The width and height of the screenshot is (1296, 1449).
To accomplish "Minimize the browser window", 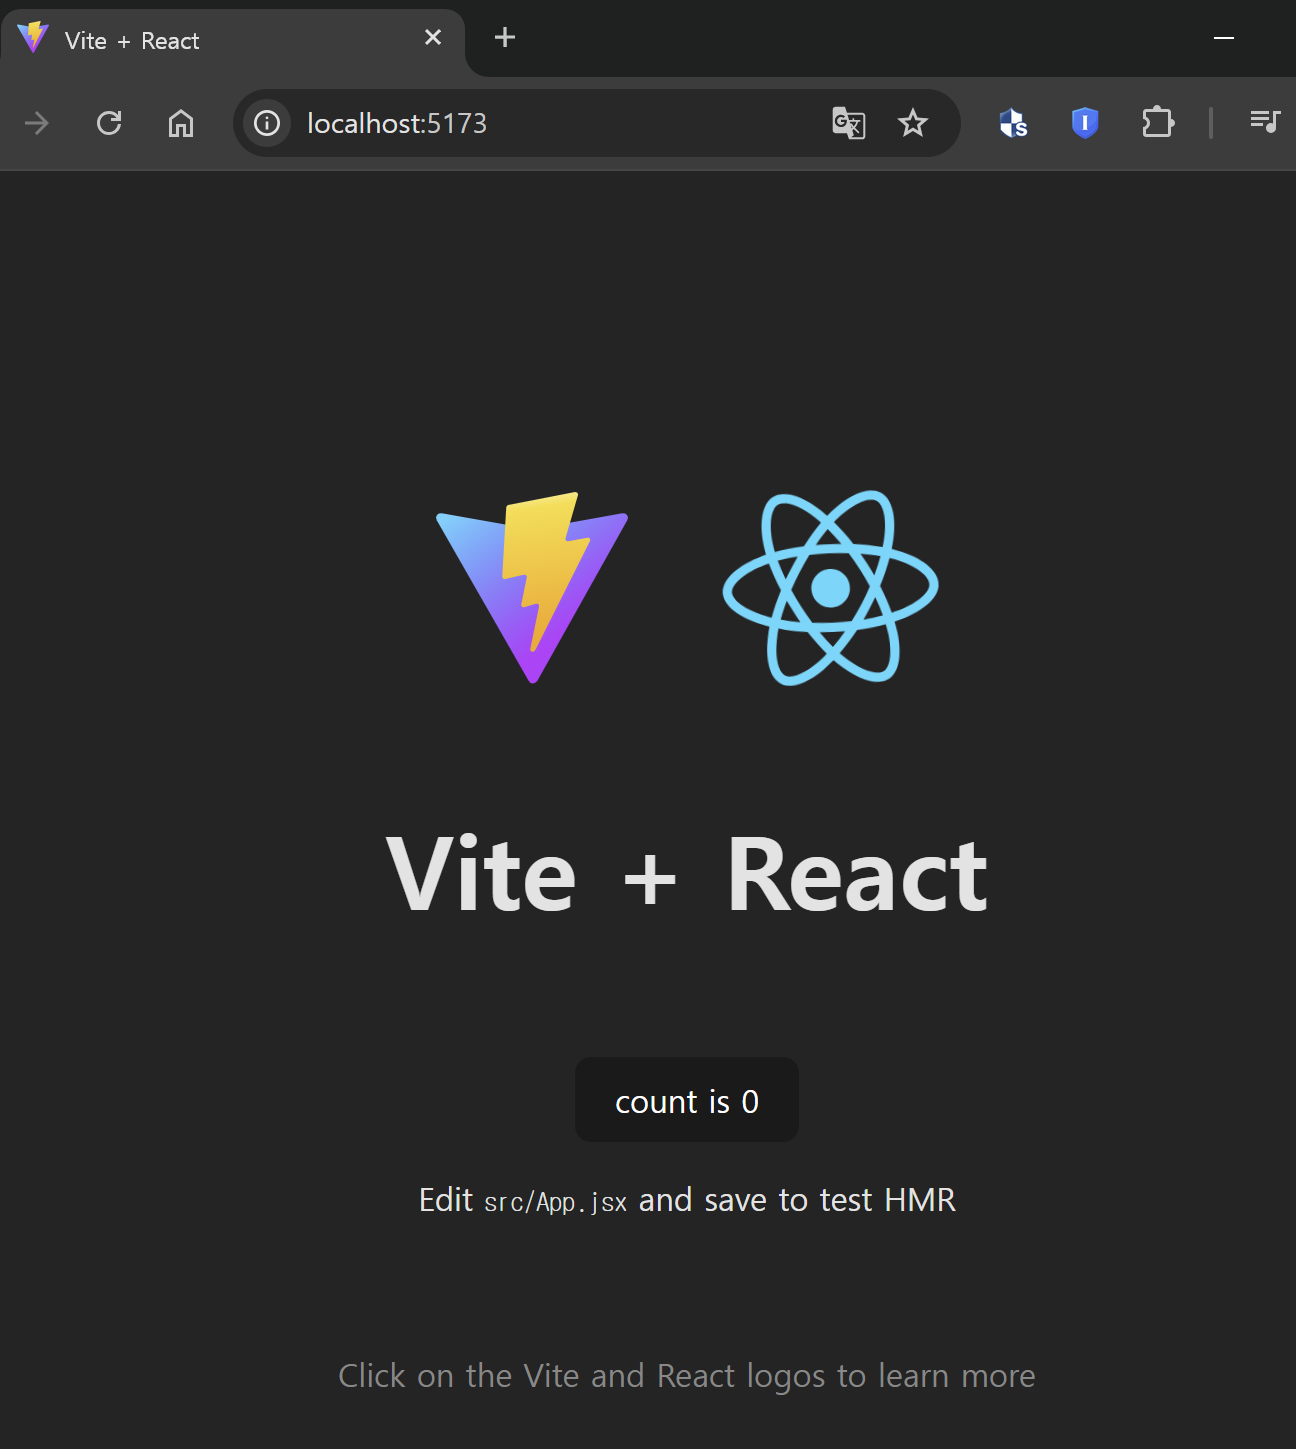I will (1224, 38).
